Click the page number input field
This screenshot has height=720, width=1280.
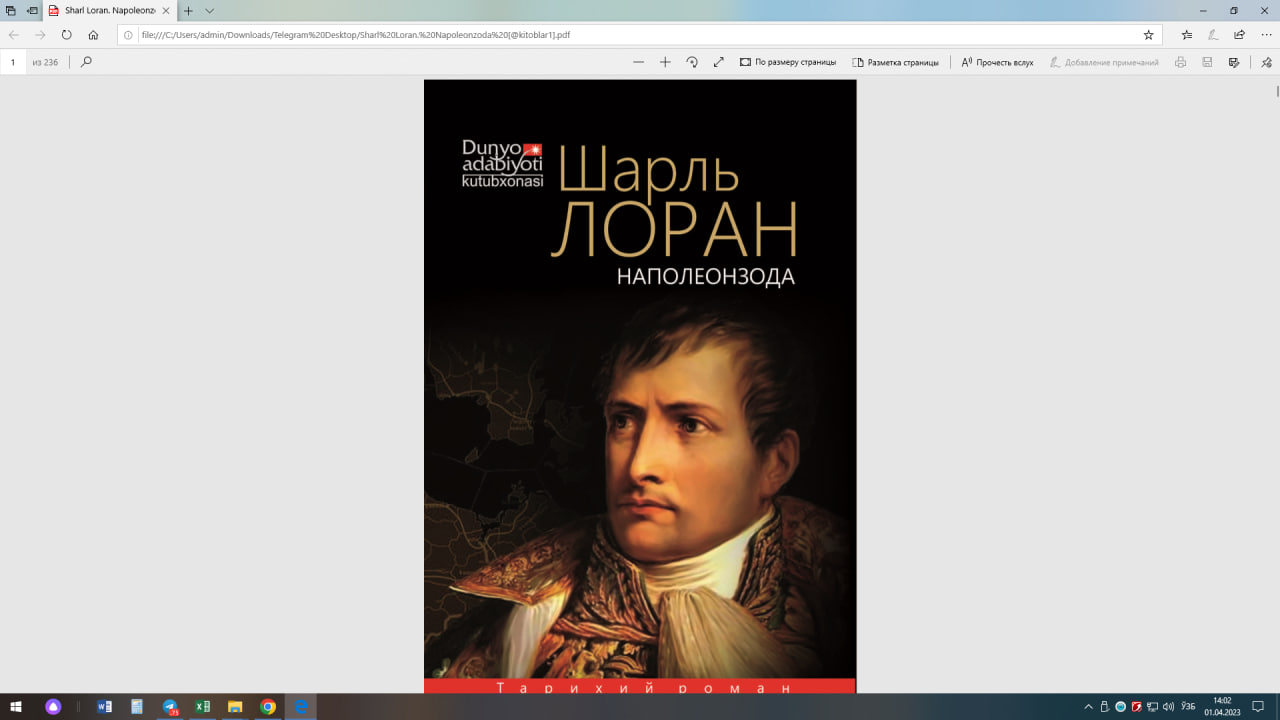pyautogui.click(x=14, y=62)
